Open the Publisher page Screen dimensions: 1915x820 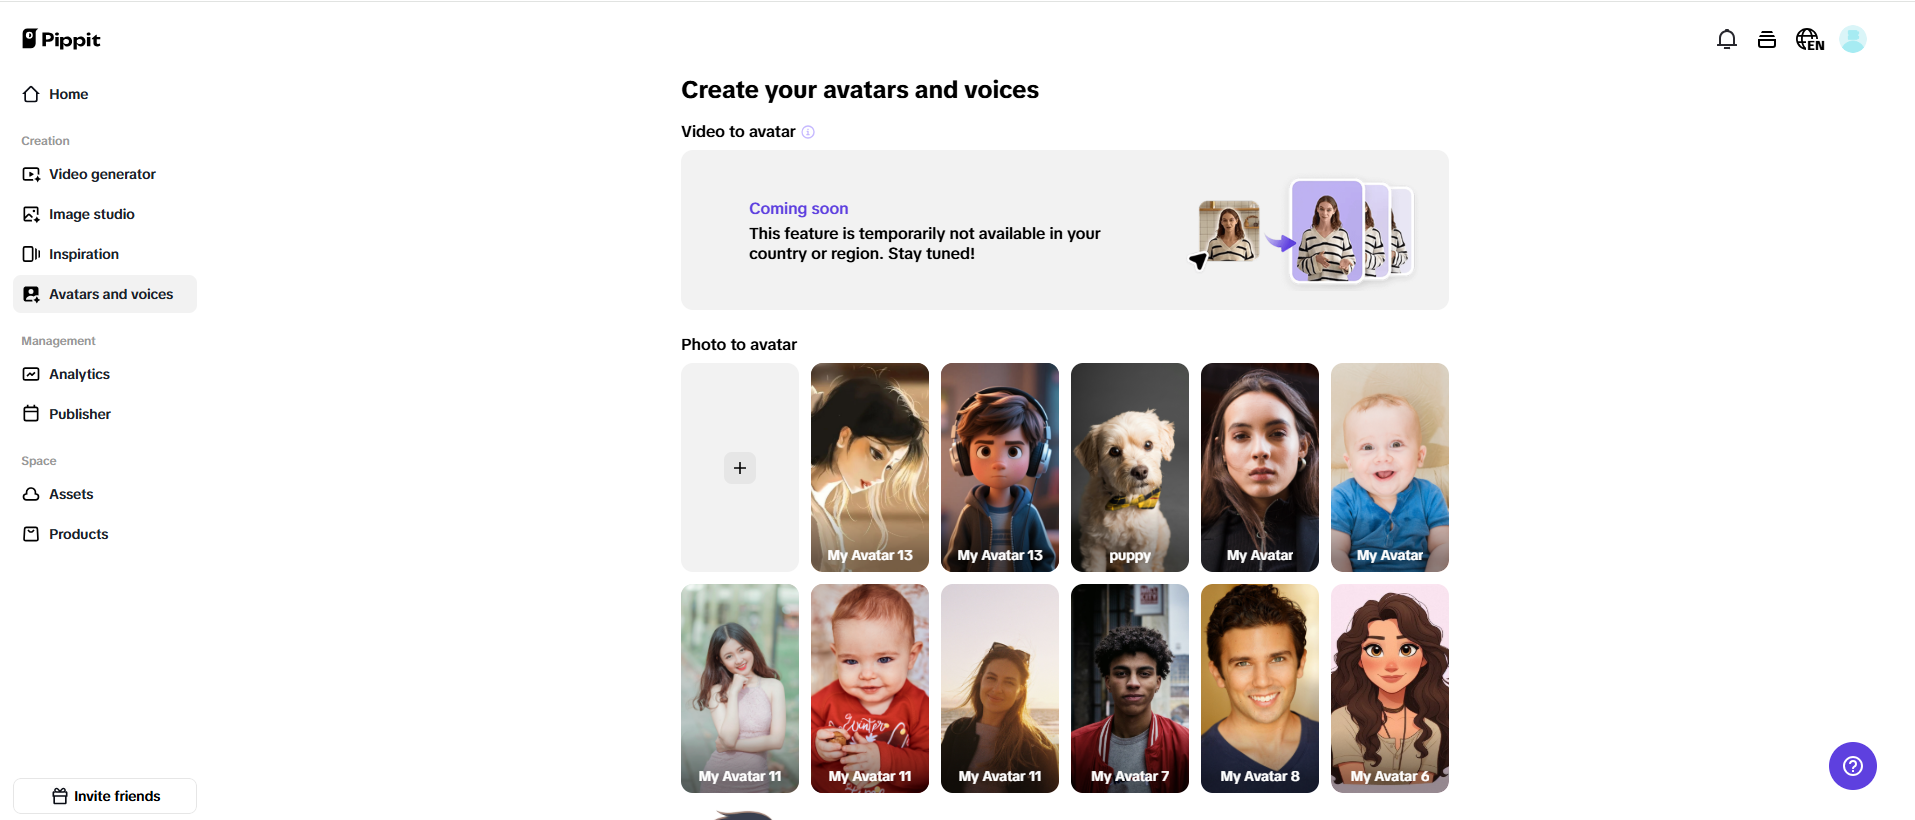[x=79, y=414]
